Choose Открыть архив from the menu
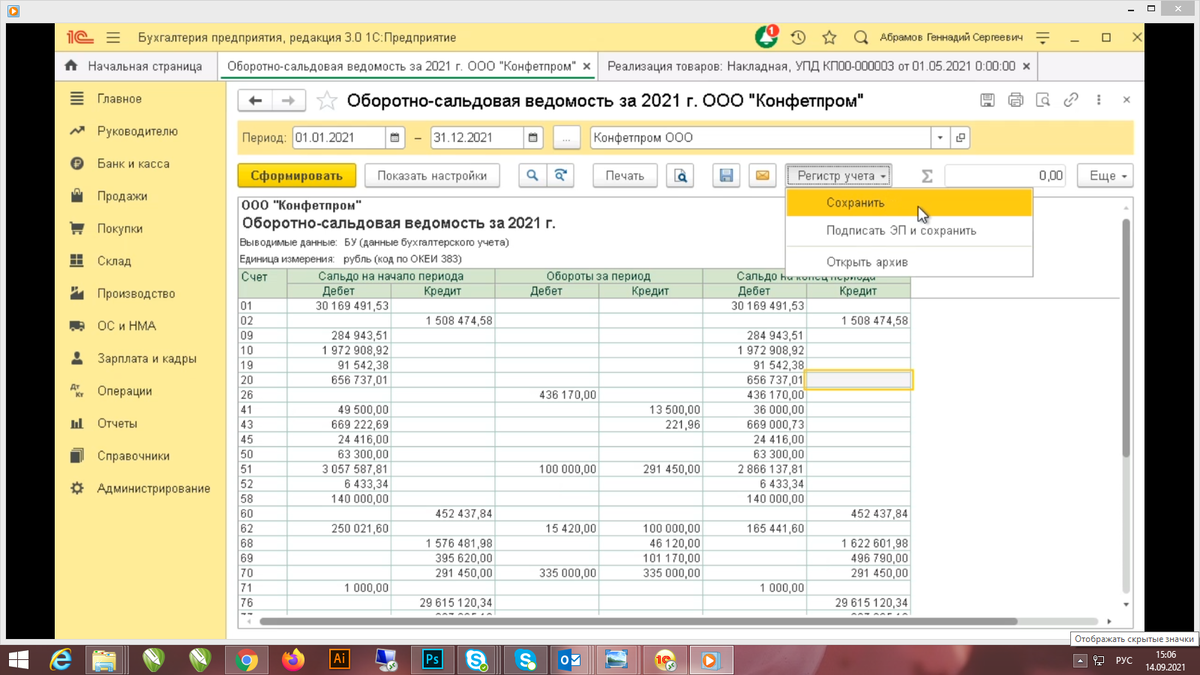Image resolution: width=1200 pixels, height=675 pixels. point(909,262)
